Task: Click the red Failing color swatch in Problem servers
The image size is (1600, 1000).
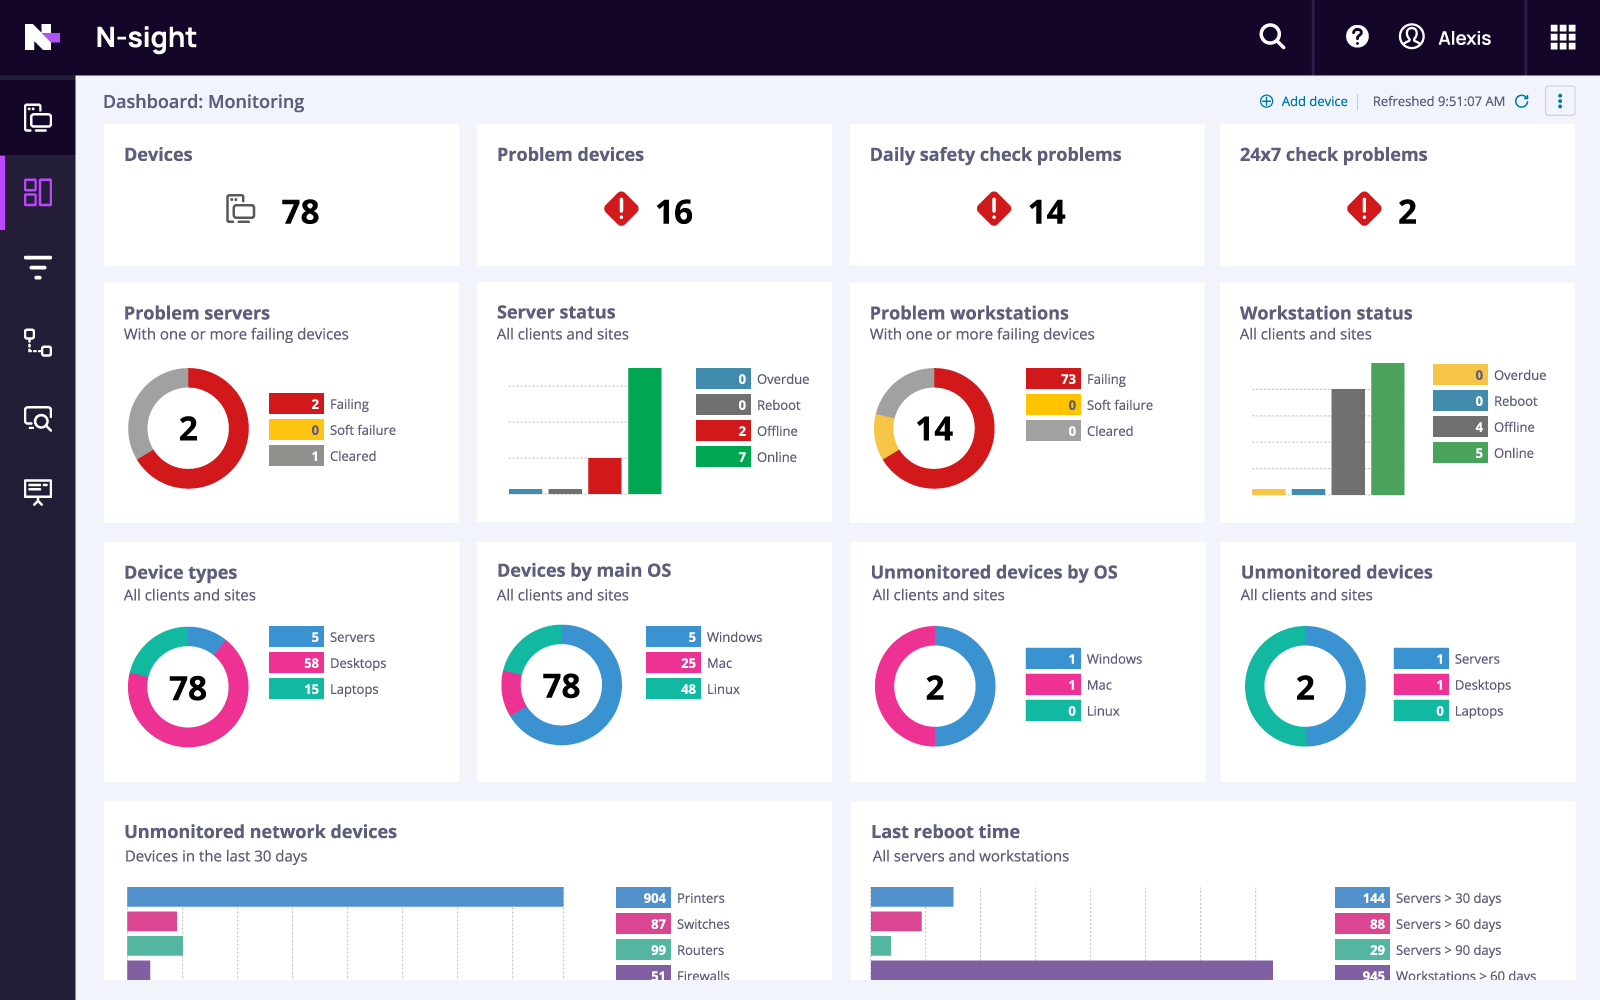Action: click(295, 403)
